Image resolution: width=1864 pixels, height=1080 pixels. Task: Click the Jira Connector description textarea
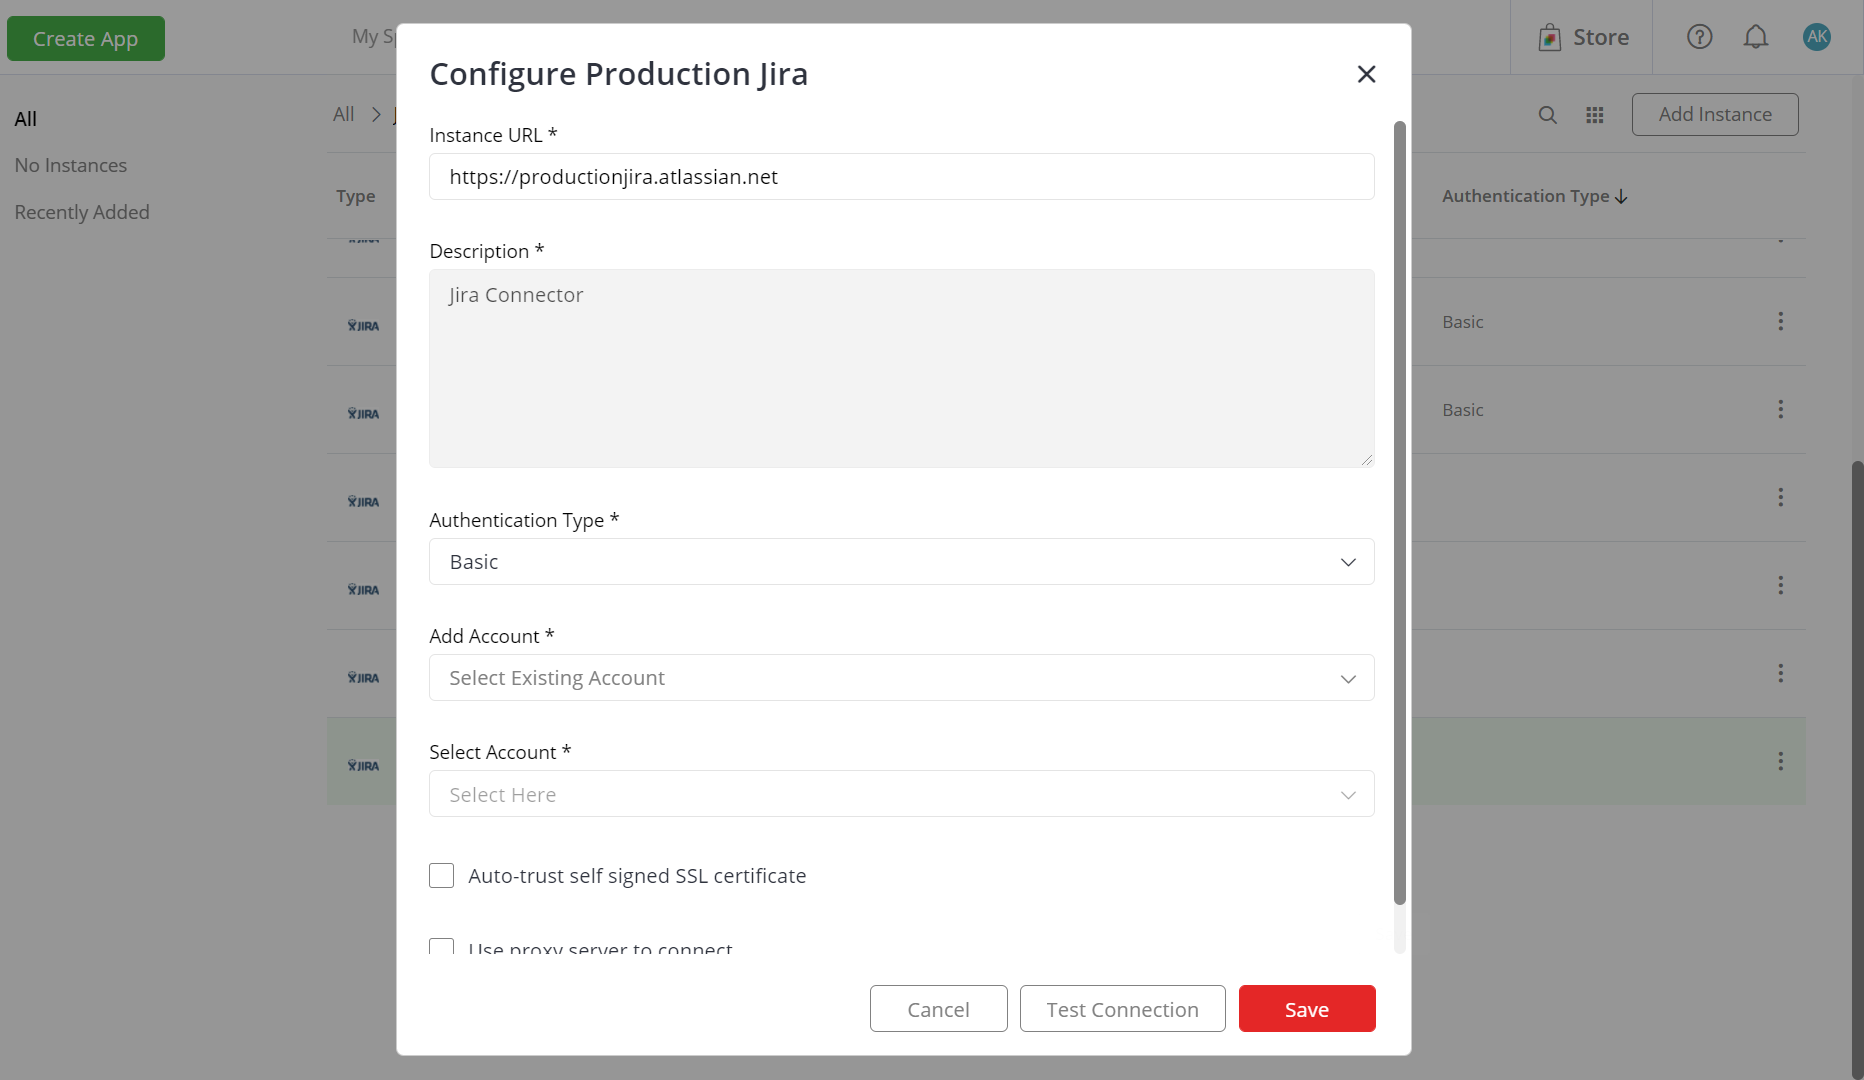[901, 368]
